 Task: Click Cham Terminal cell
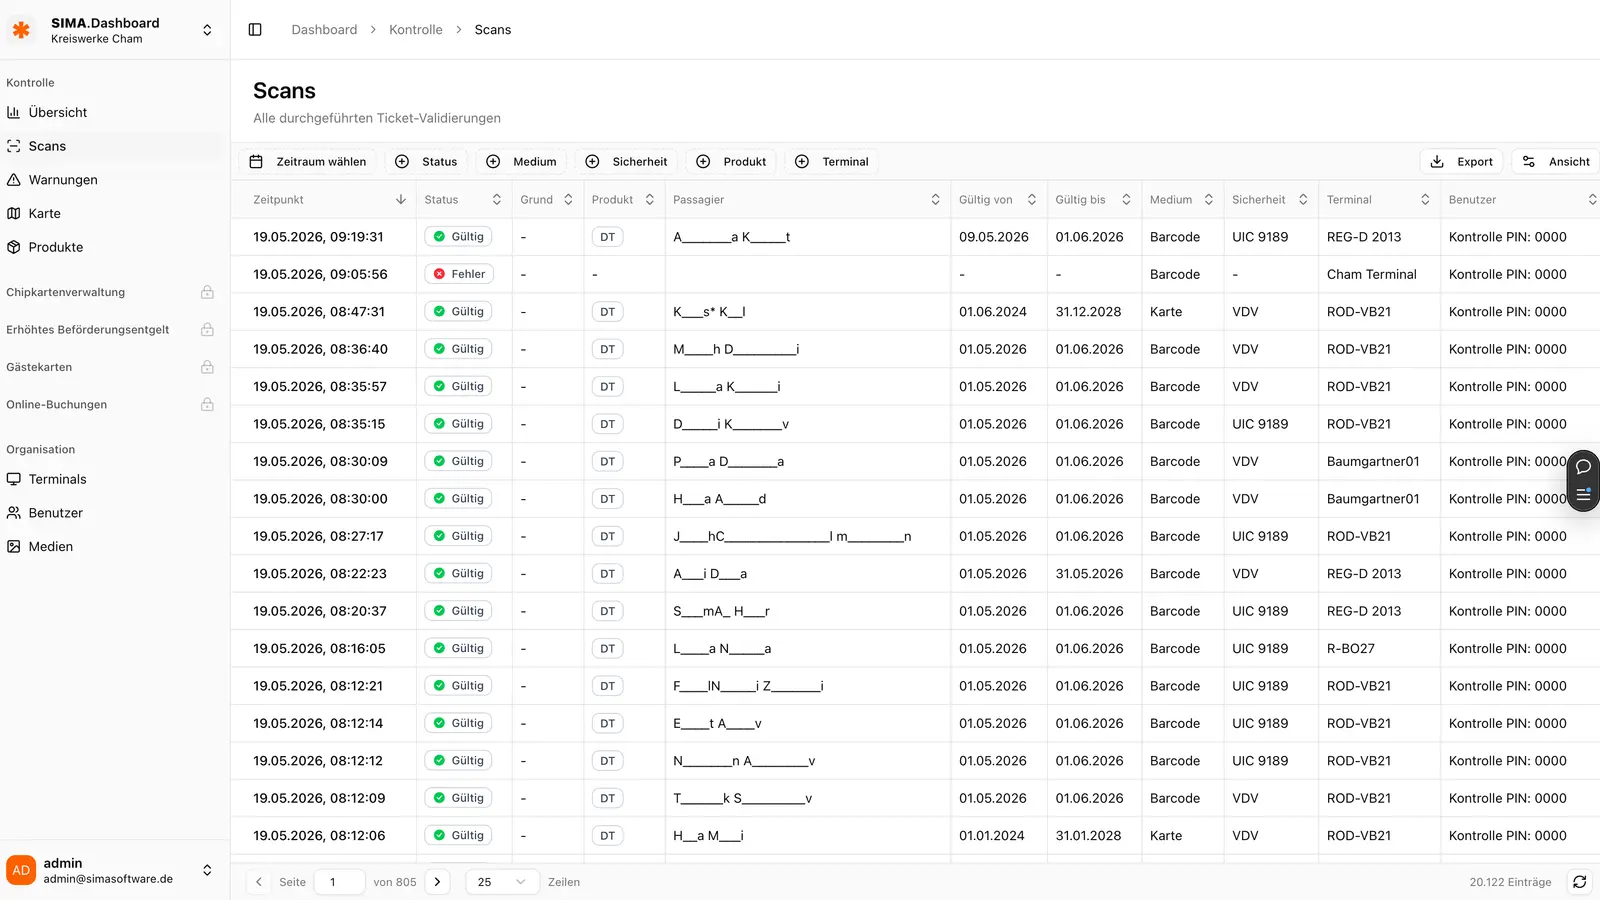[x=1371, y=274]
